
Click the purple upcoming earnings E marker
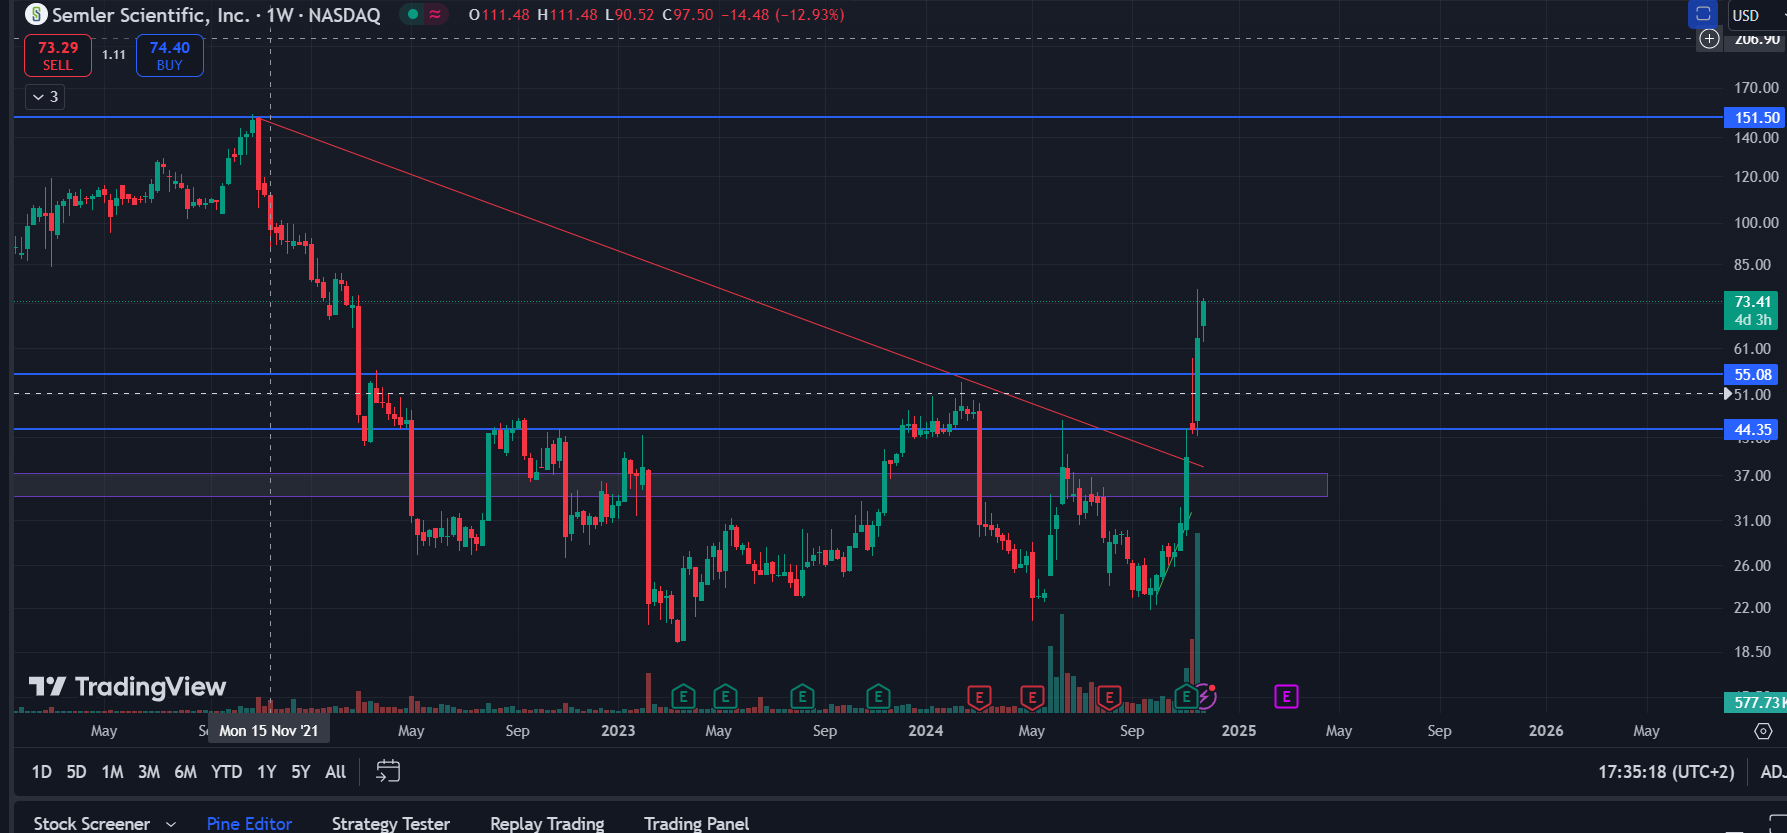(1286, 696)
